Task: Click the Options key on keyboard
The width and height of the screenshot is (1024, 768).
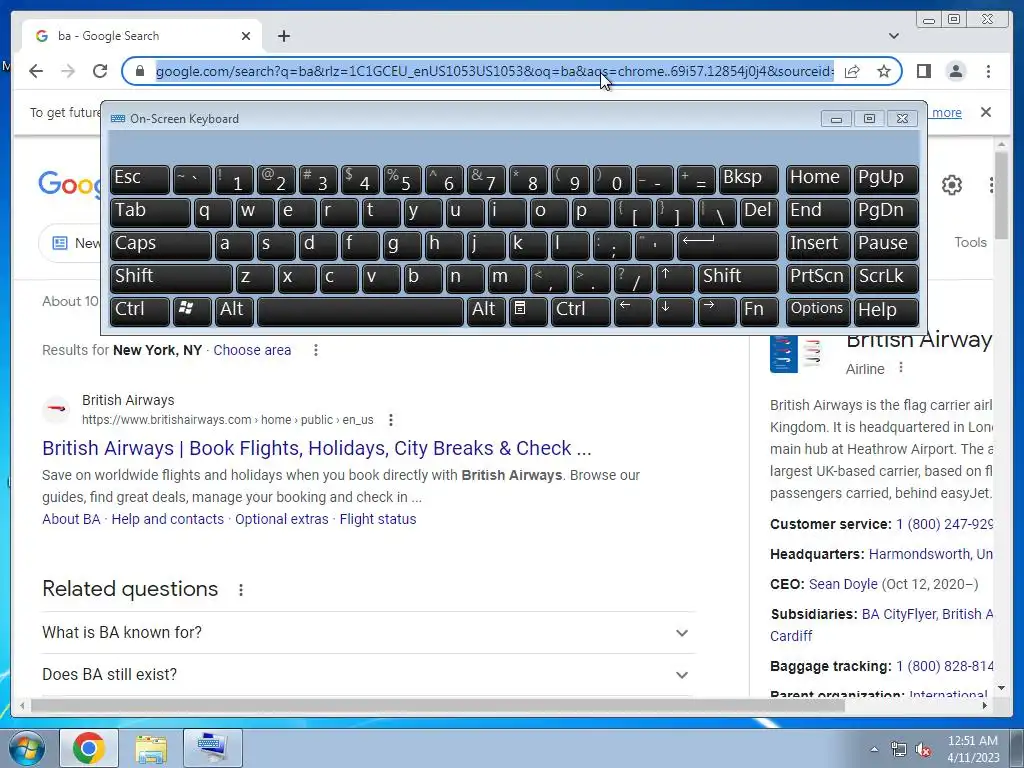Action: [818, 311]
